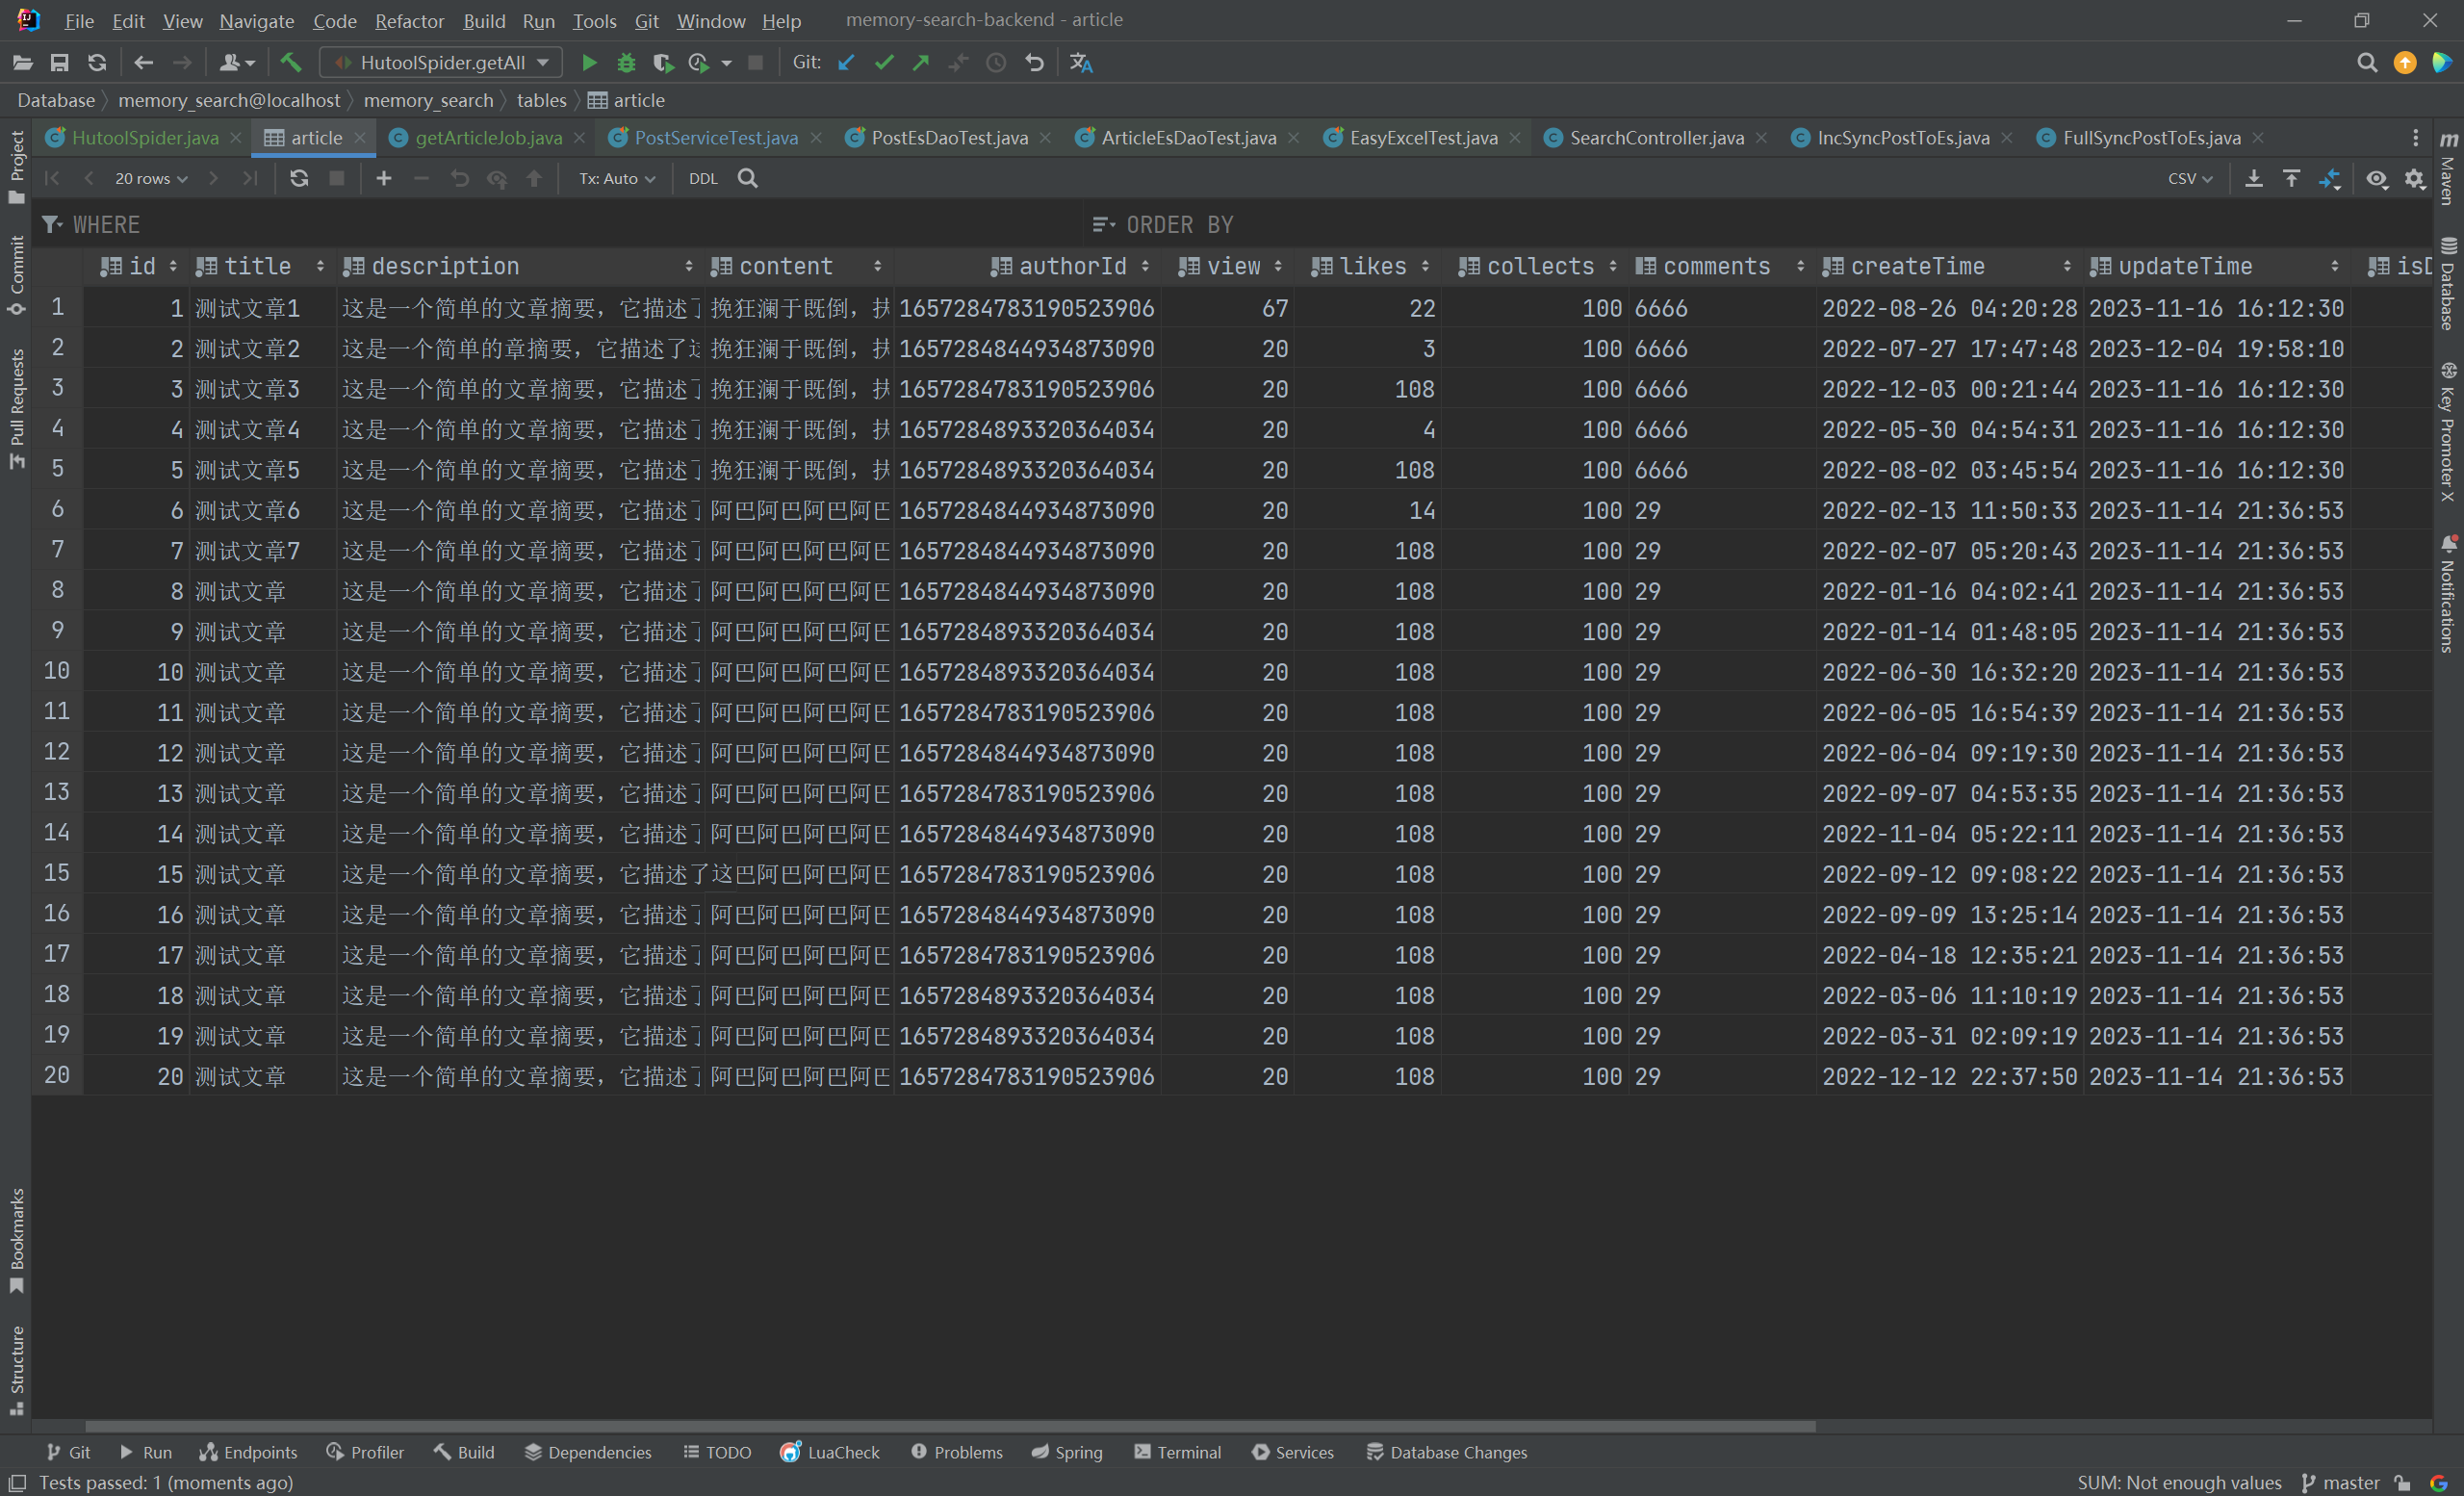Click the find magnifier next to DDL
2464x1496 pixels.
(x=747, y=178)
